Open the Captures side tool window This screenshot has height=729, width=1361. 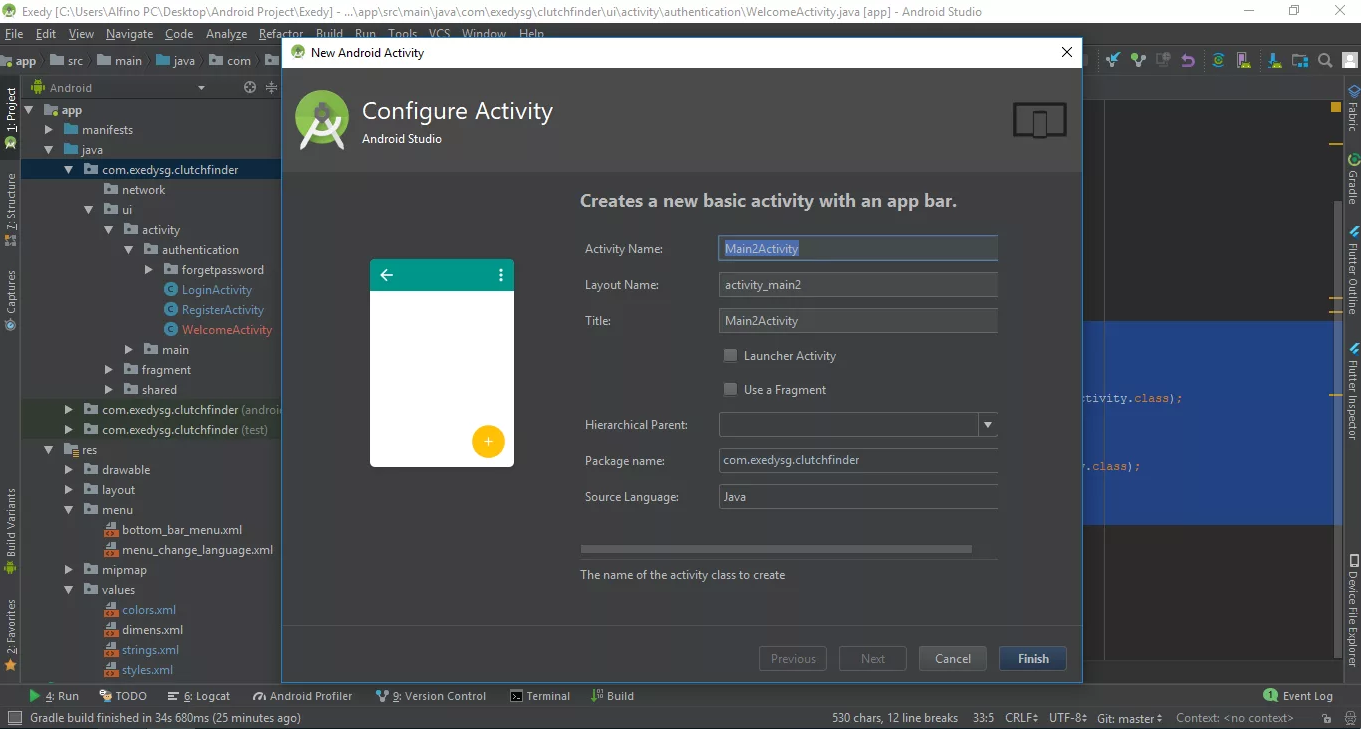point(11,299)
